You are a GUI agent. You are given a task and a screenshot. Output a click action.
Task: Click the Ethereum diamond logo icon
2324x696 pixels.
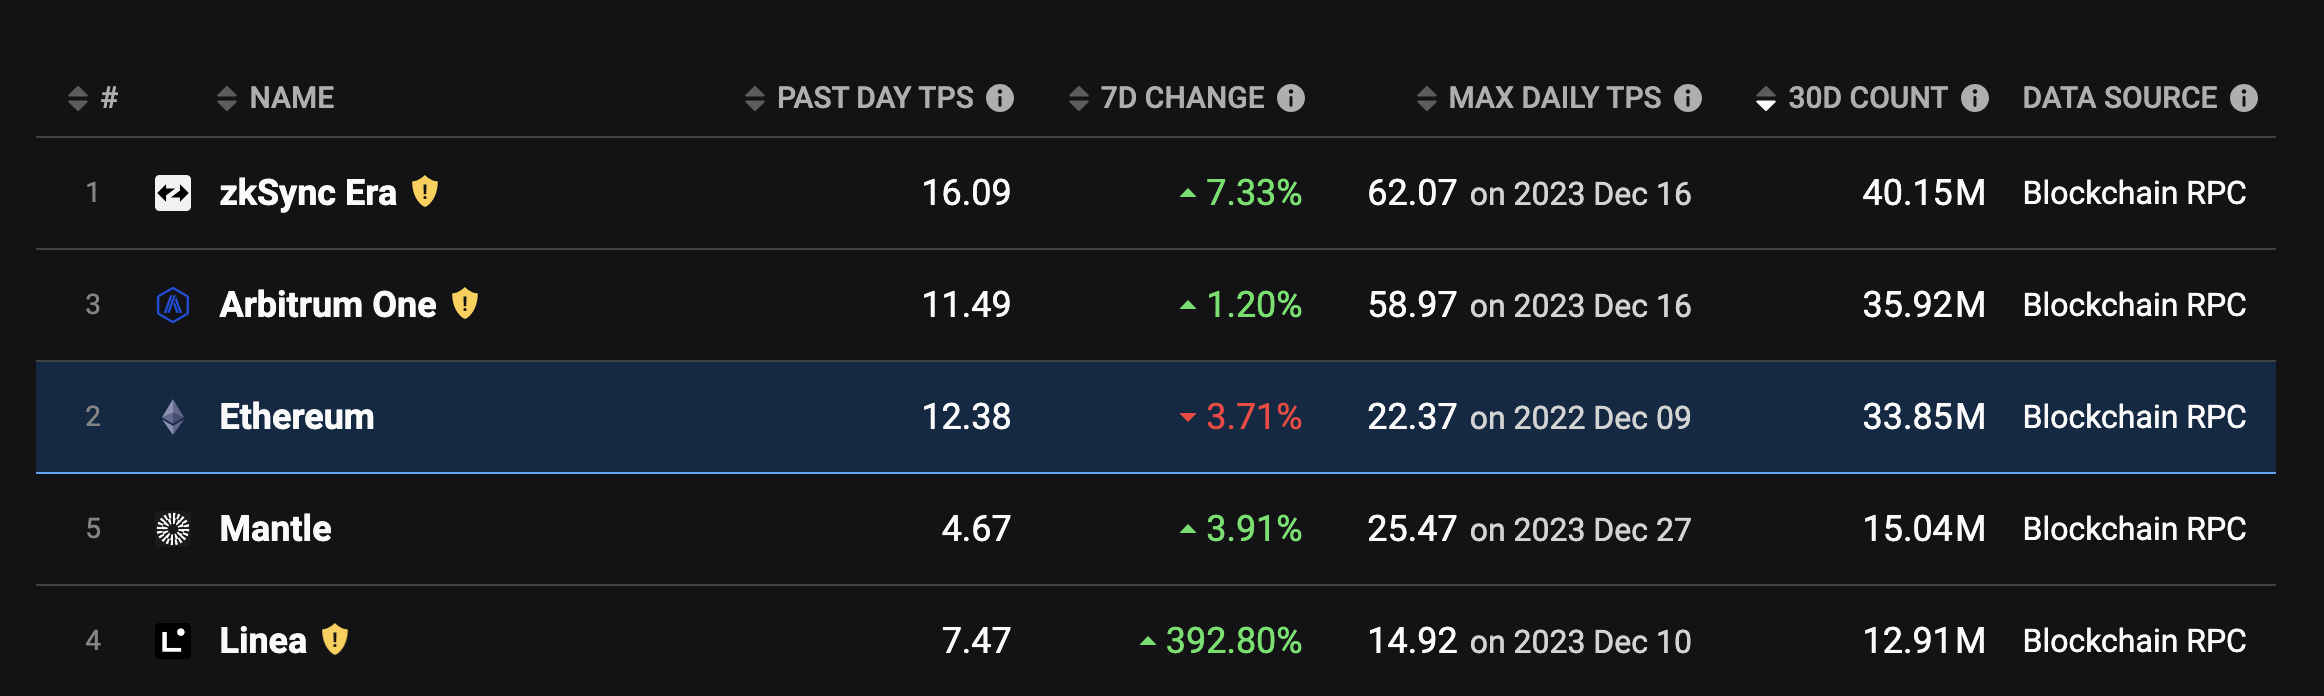pos(173,417)
